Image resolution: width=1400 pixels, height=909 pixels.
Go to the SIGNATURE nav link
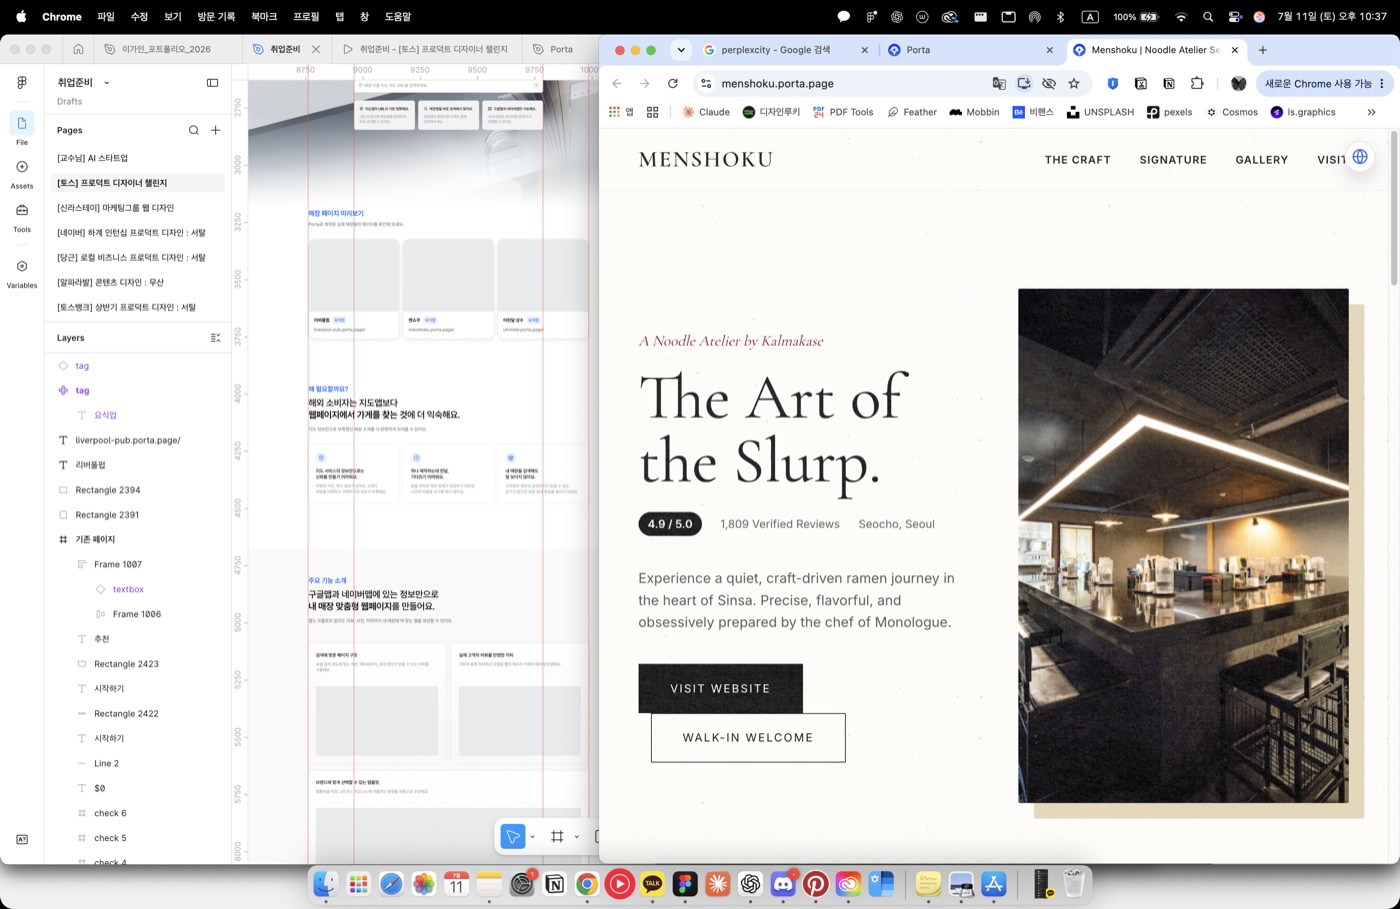click(1173, 160)
